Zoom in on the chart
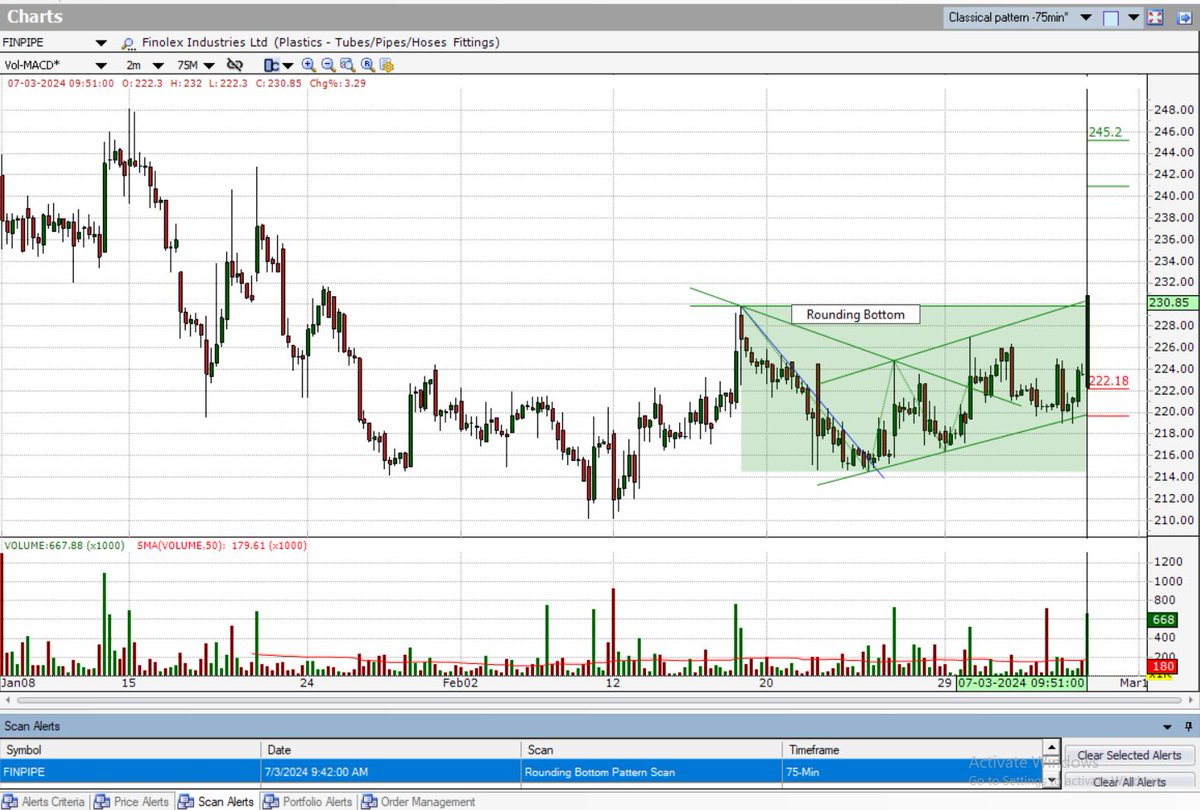Screen dimensions: 1200x810 (x=308, y=65)
